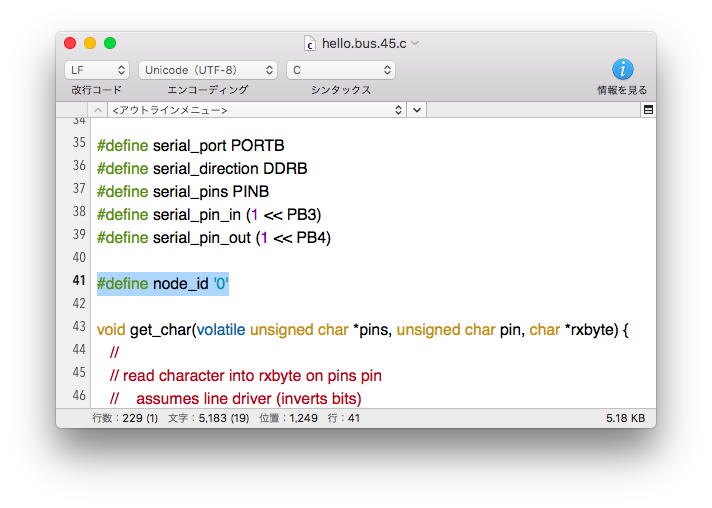
Task: Click the volatile keyword on line 43
Action: click(221, 330)
